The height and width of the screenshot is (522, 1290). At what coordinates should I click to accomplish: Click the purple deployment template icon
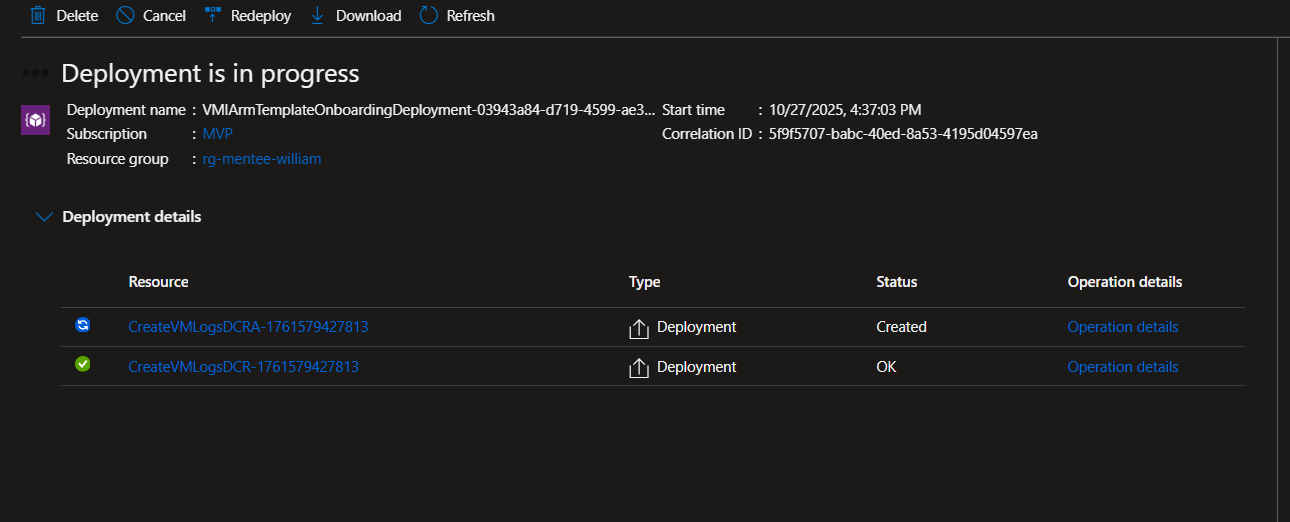click(x=36, y=121)
